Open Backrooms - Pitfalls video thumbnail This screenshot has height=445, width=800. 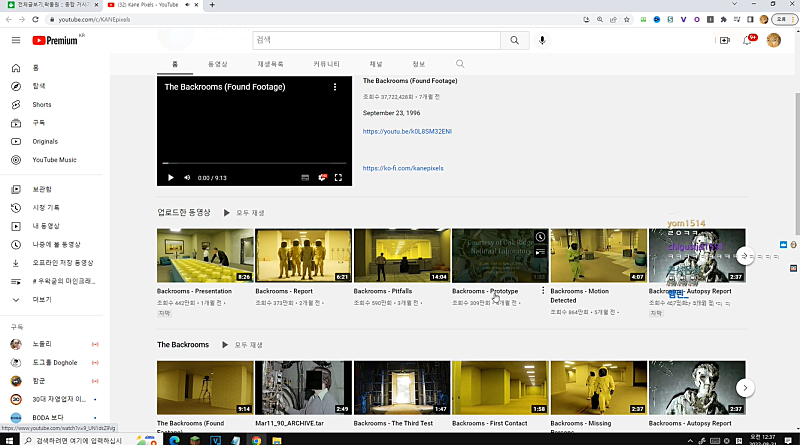(x=402, y=255)
